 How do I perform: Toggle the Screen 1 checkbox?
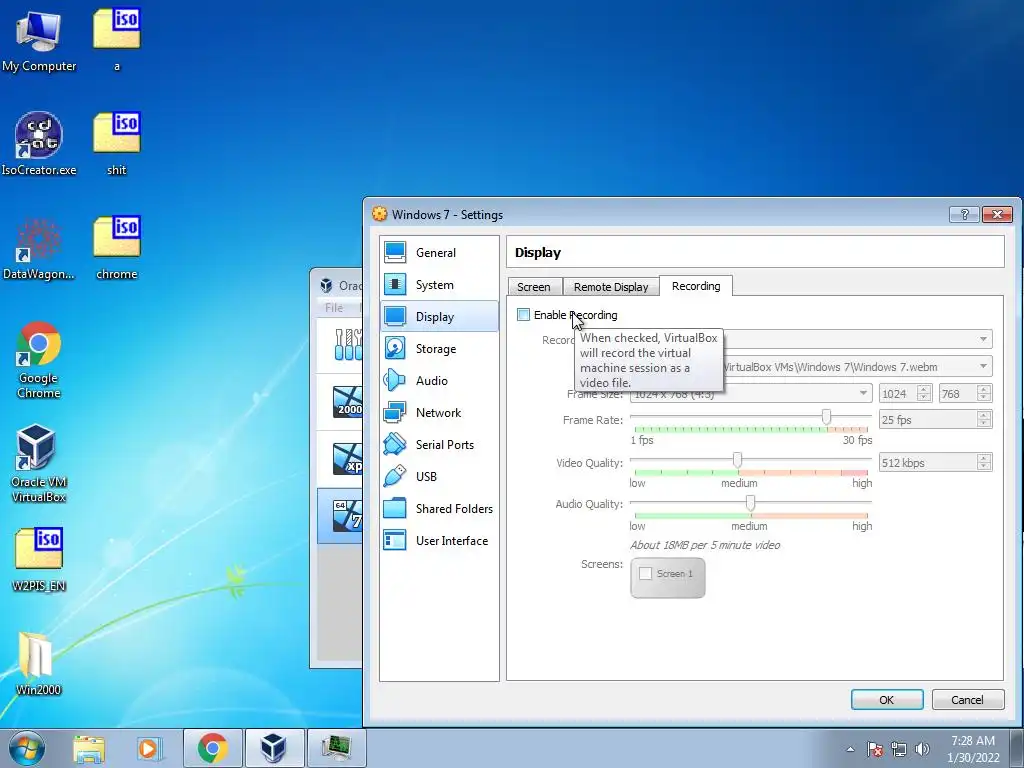645,573
